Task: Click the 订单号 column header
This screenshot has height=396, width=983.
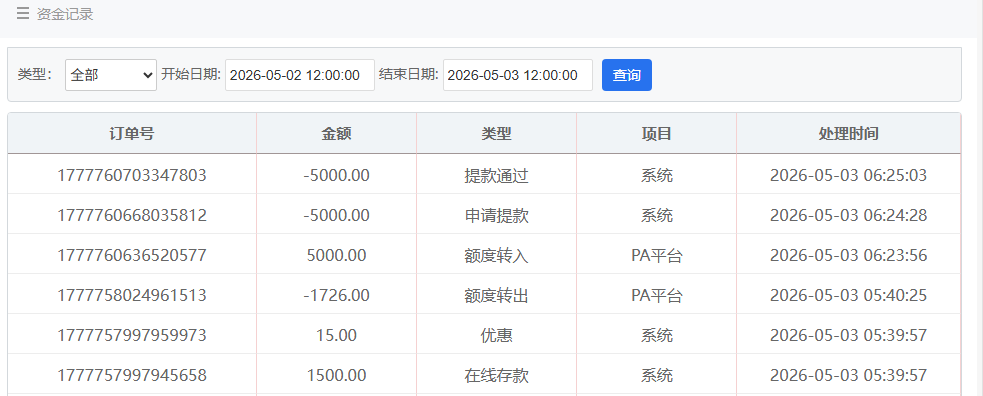Action: click(x=132, y=133)
